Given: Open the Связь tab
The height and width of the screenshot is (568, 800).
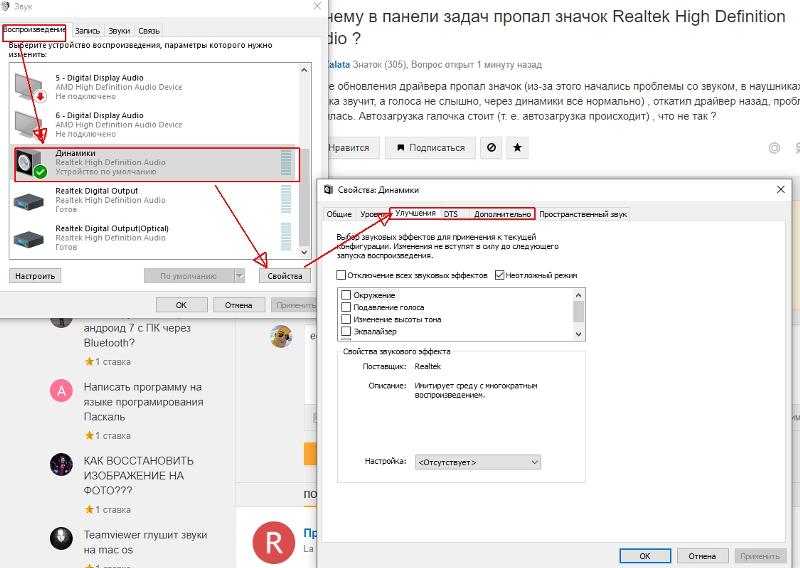Looking at the screenshot, I should coord(149,31).
